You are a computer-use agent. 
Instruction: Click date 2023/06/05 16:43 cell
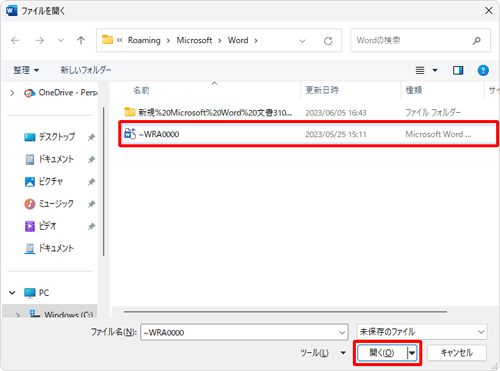(336, 113)
